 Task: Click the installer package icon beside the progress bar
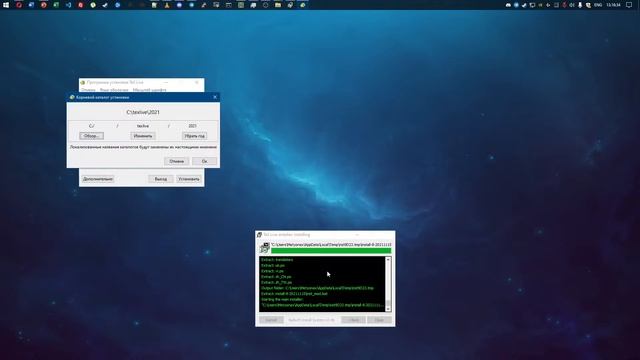tap(264, 247)
